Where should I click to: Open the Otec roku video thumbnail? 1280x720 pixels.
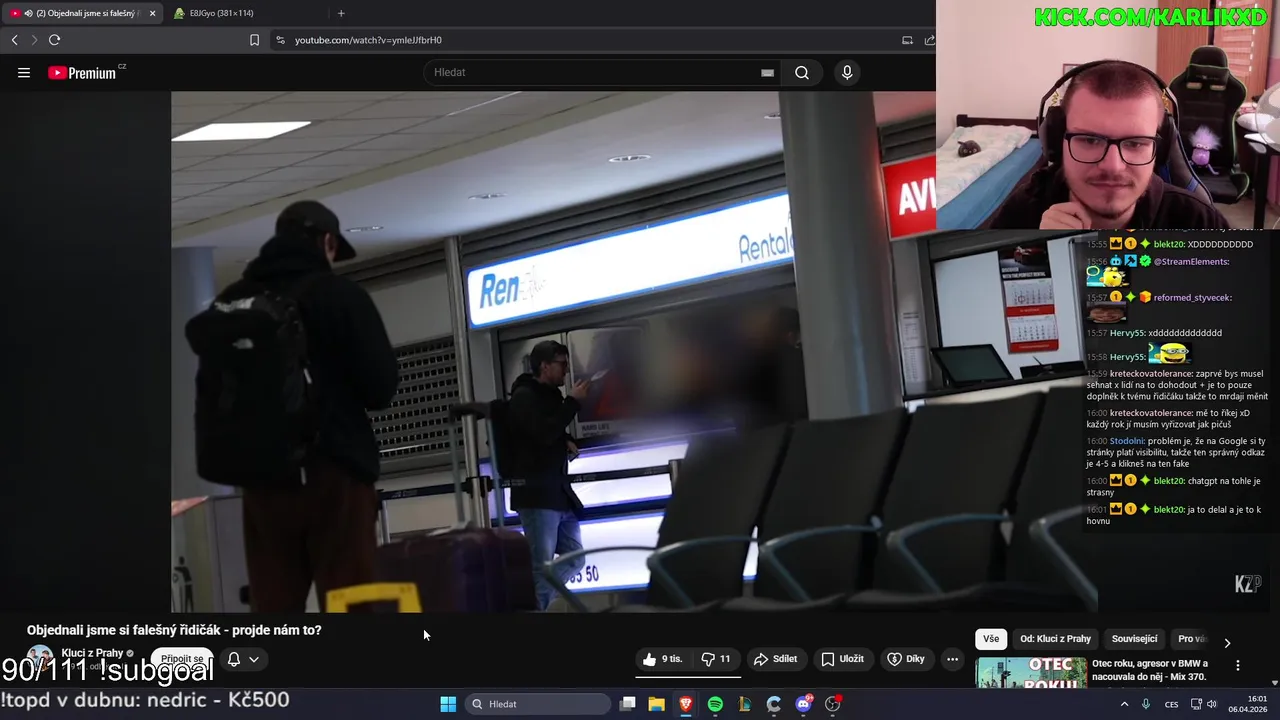(1031, 672)
